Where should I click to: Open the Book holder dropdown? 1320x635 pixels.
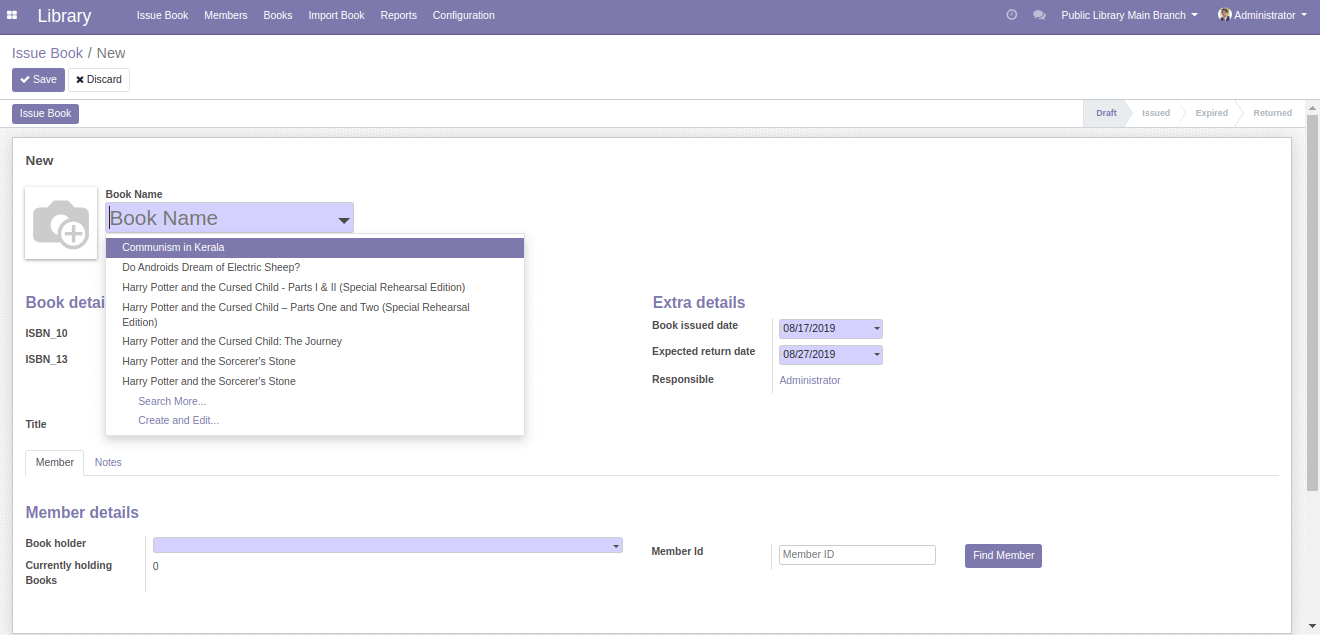(388, 545)
